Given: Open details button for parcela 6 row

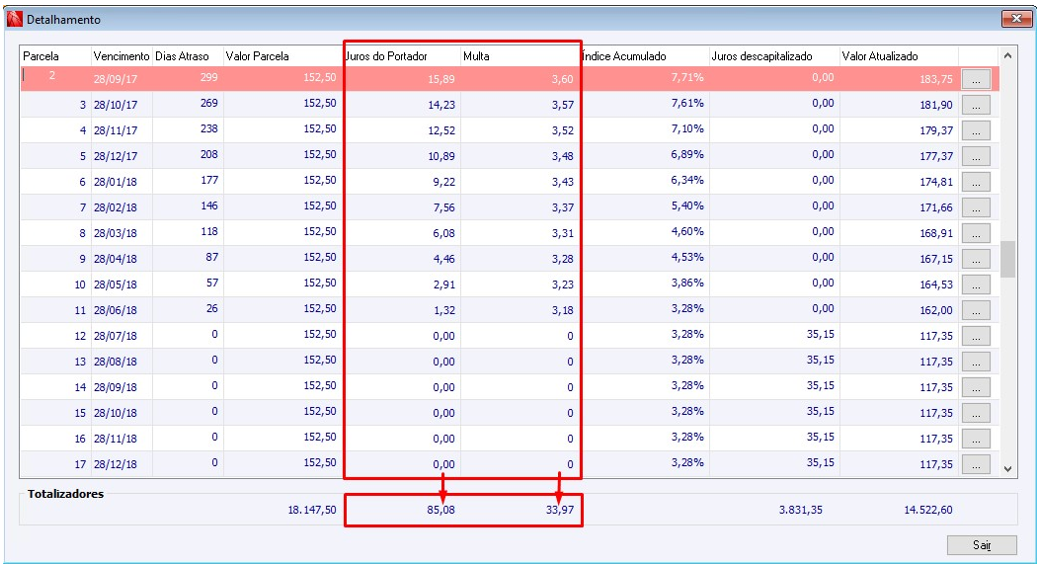Looking at the screenshot, I should point(976,182).
